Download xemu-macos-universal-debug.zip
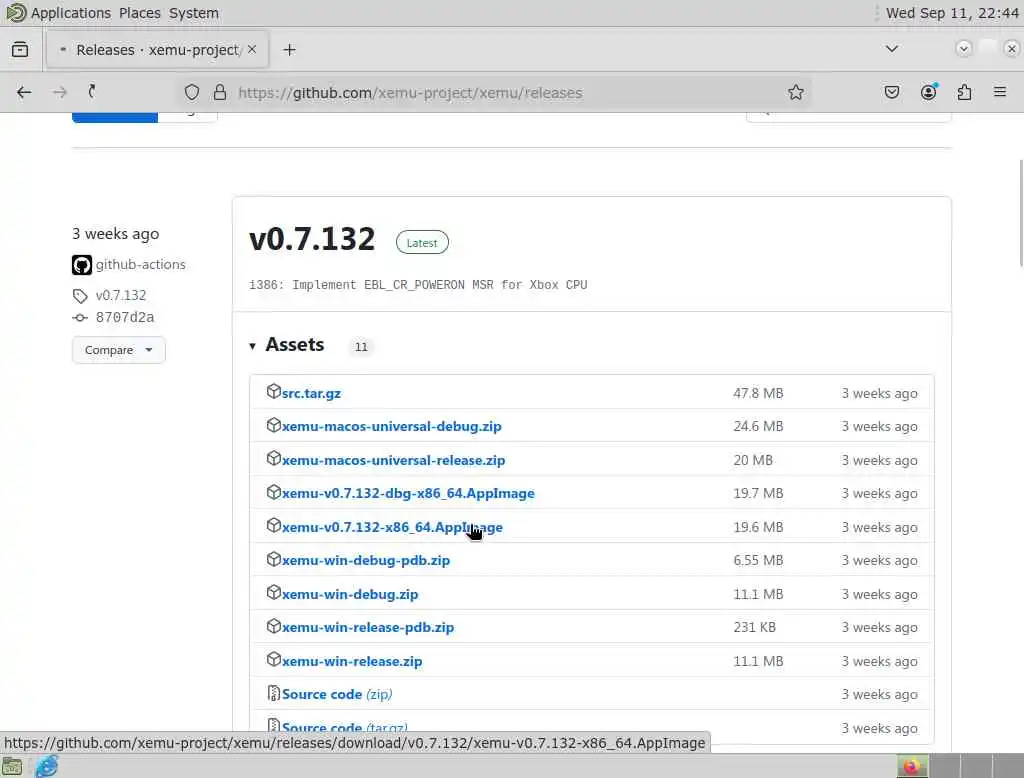The height and width of the screenshot is (778, 1024). coord(392,427)
